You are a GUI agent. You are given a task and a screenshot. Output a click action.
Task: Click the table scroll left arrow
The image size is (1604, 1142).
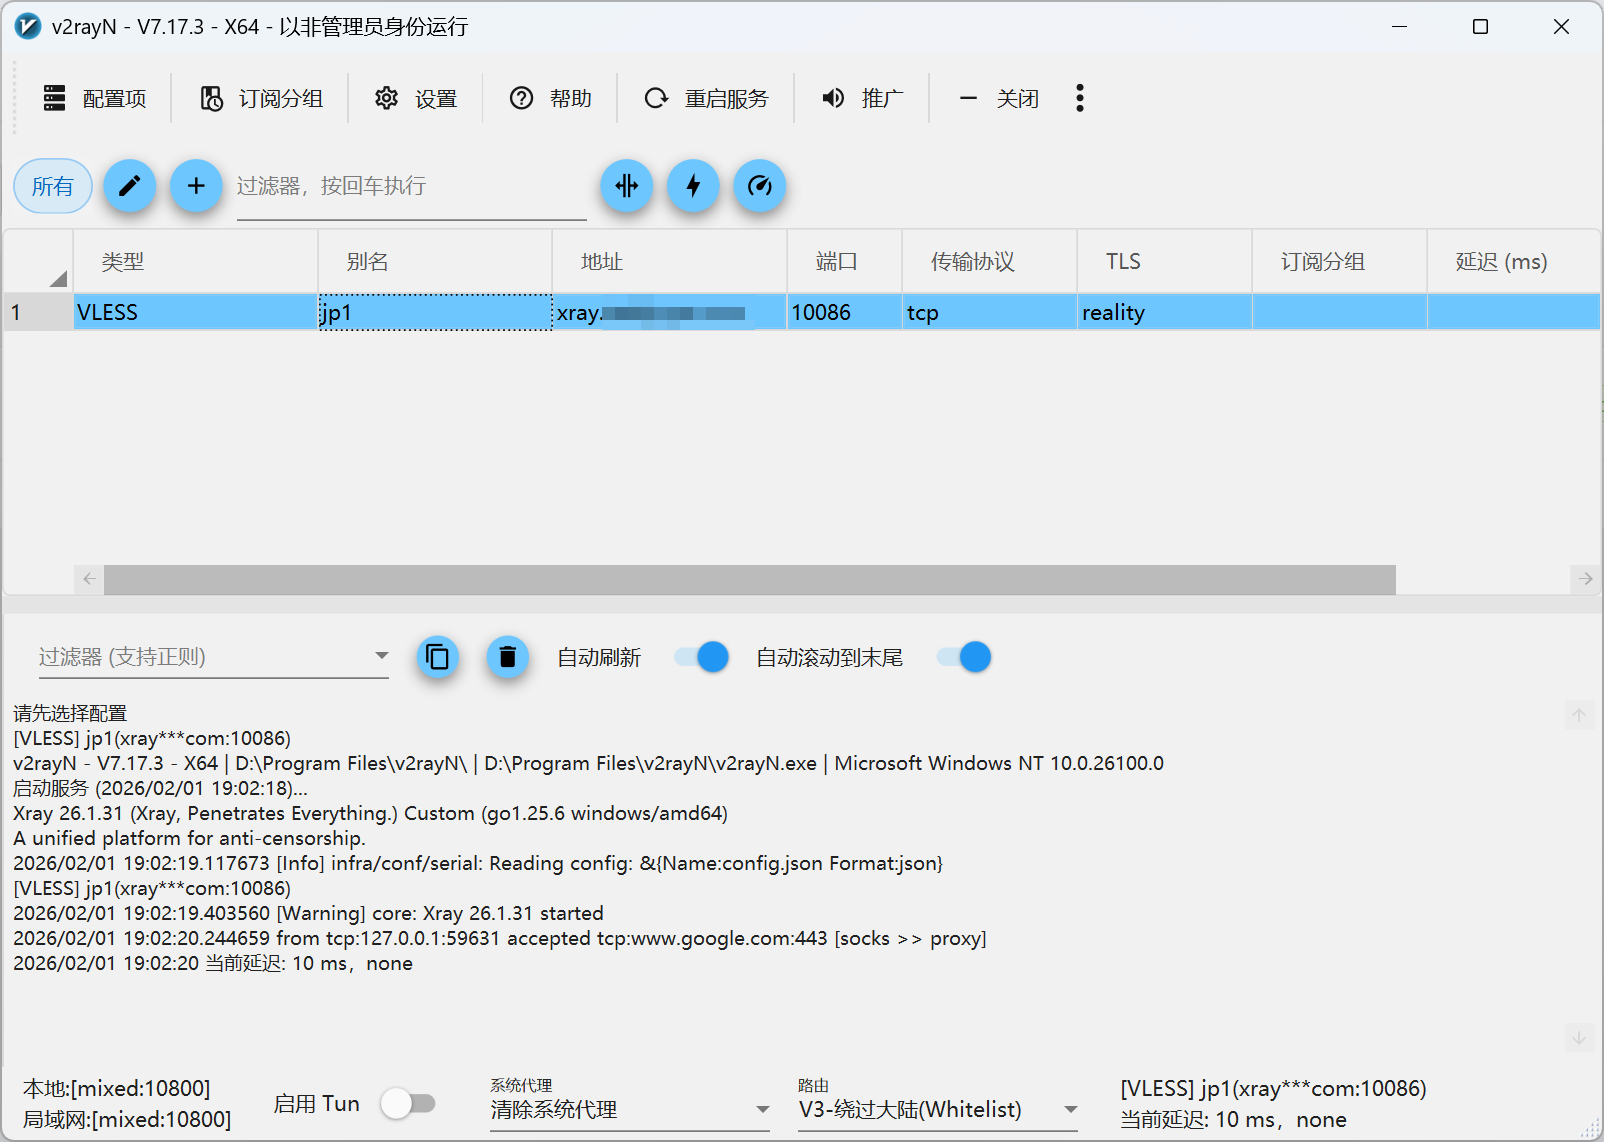click(x=89, y=579)
